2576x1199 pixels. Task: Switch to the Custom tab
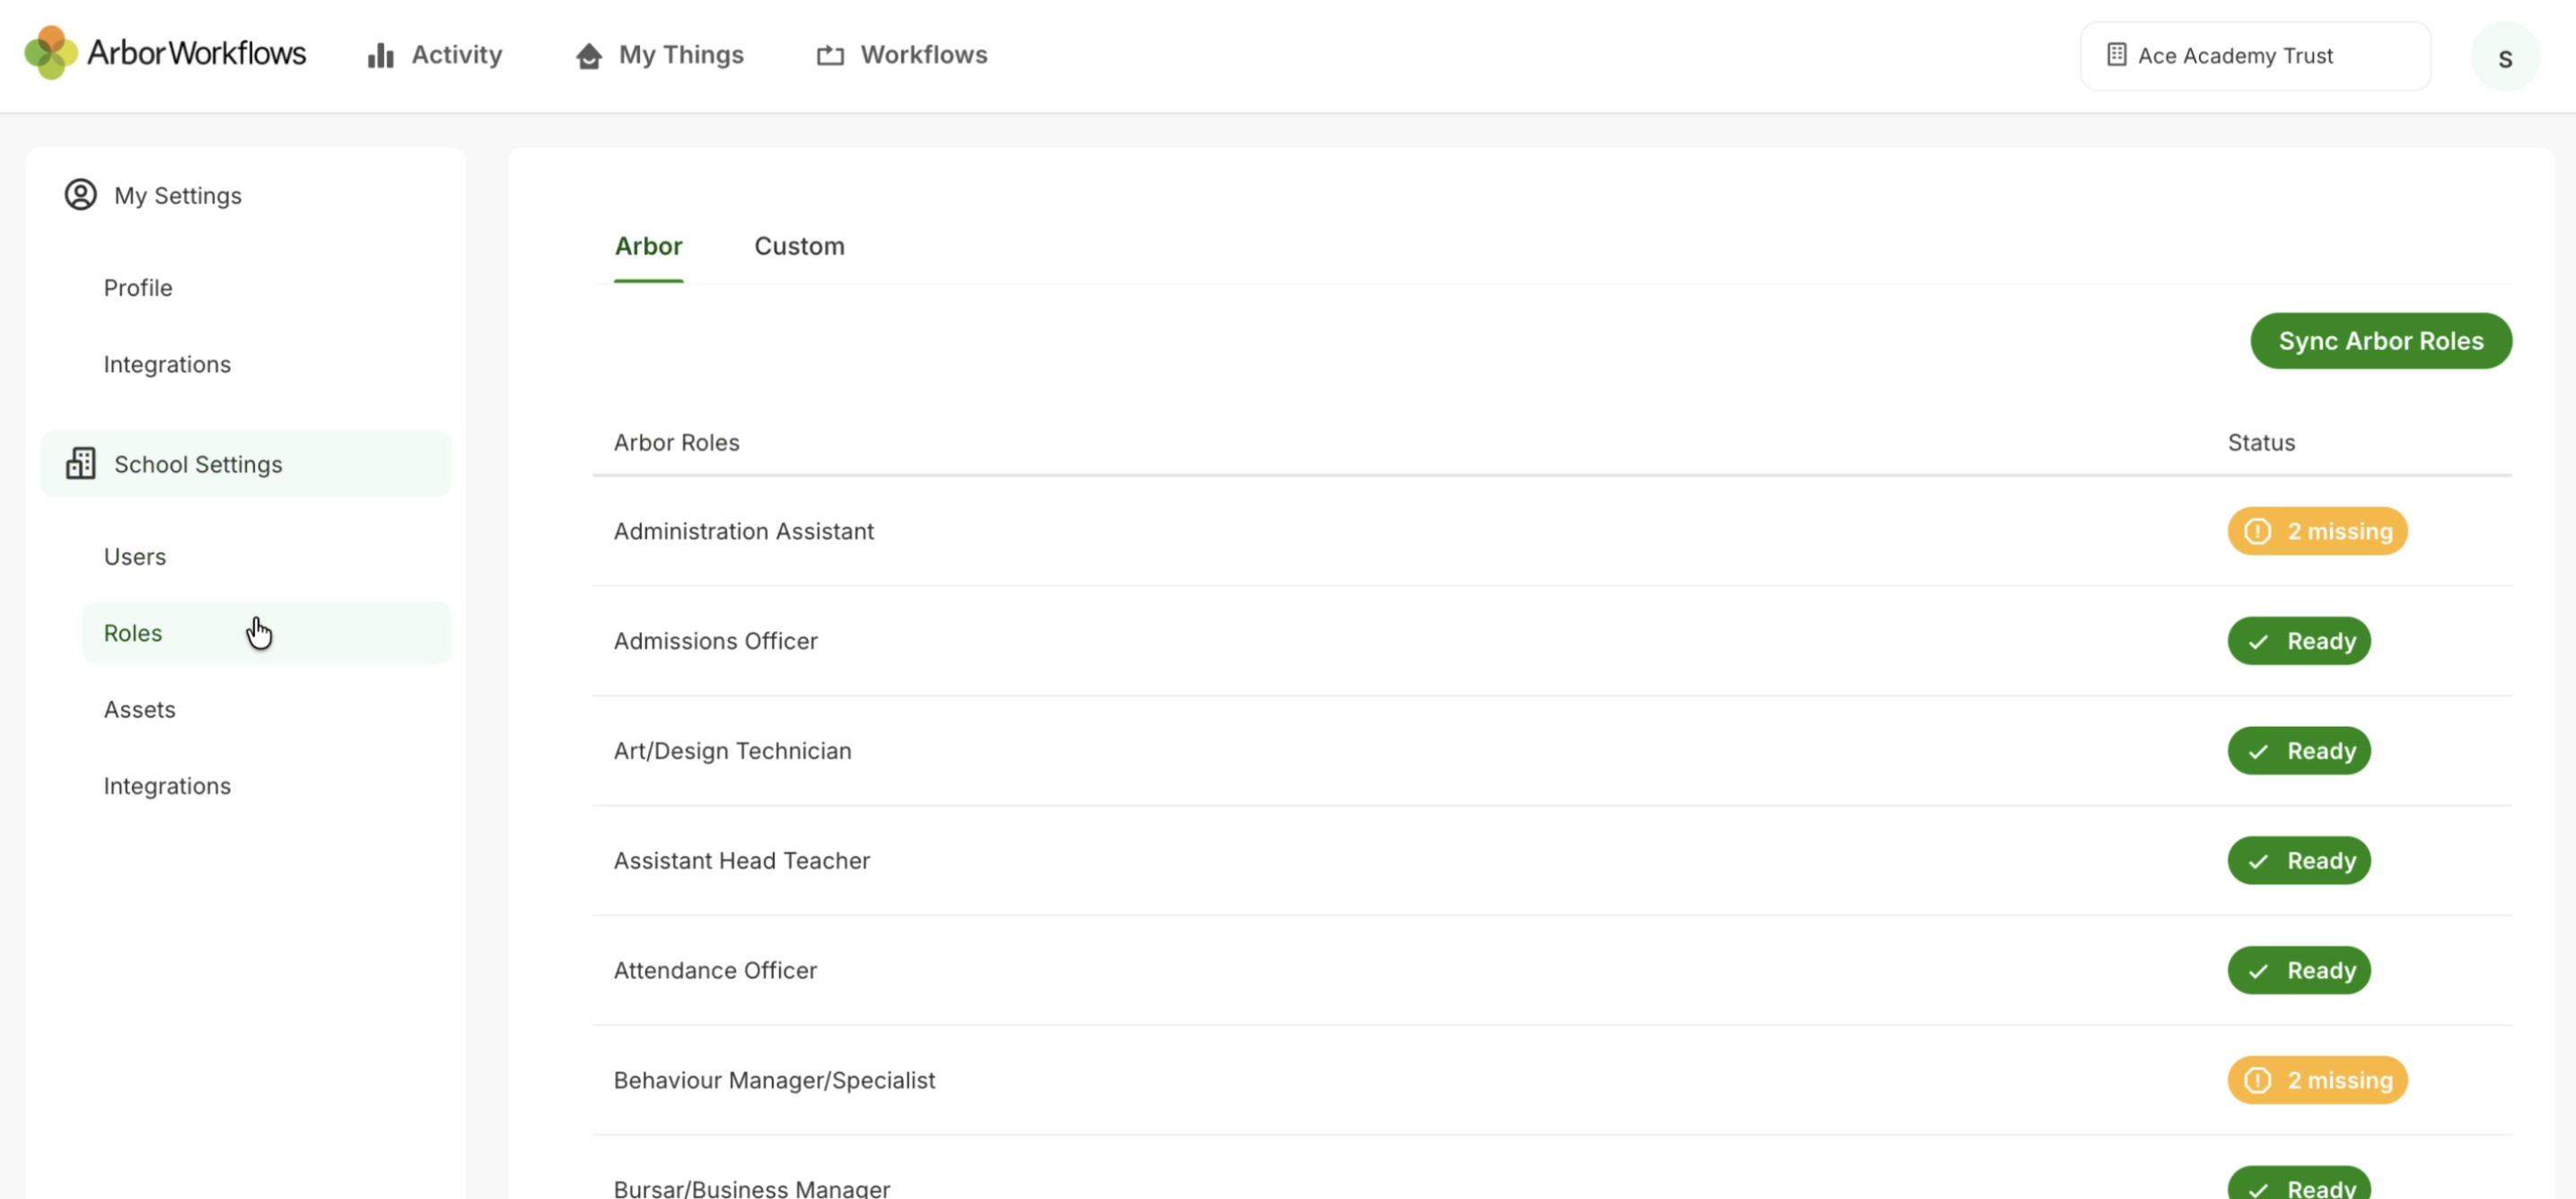coord(799,246)
